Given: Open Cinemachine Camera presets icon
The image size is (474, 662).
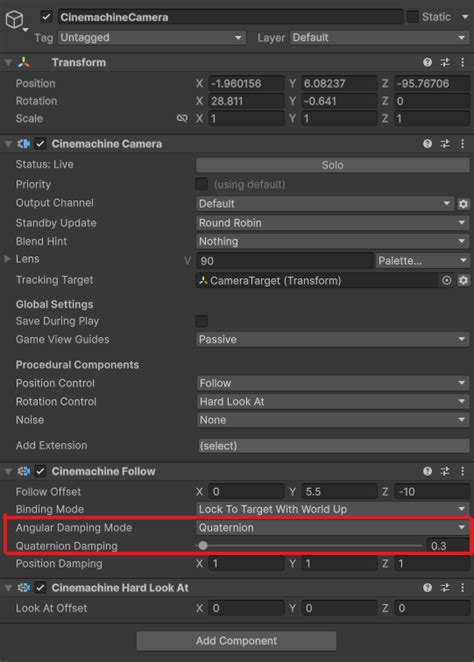Looking at the screenshot, I should click(445, 144).
